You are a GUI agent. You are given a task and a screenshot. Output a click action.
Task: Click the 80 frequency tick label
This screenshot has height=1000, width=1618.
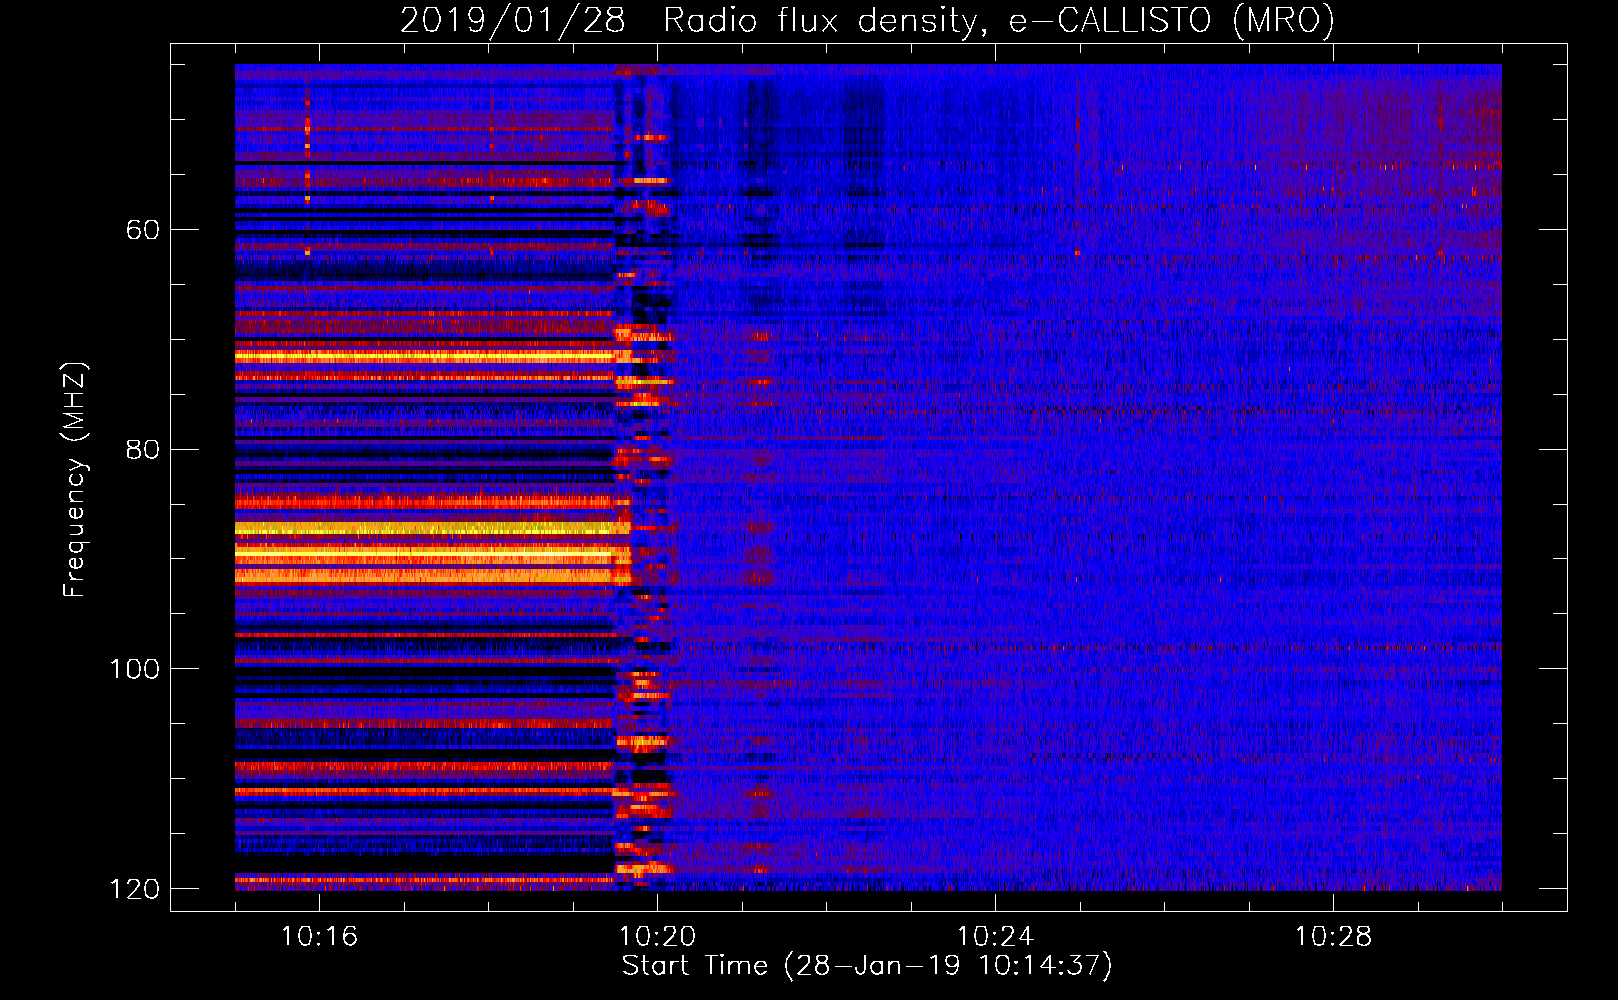click(143, 449)
